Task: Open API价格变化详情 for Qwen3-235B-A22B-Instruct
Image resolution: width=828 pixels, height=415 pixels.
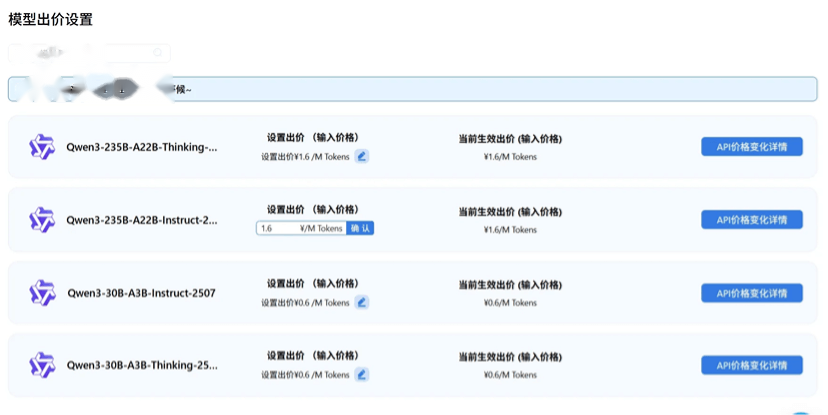Action: point(752,220)
